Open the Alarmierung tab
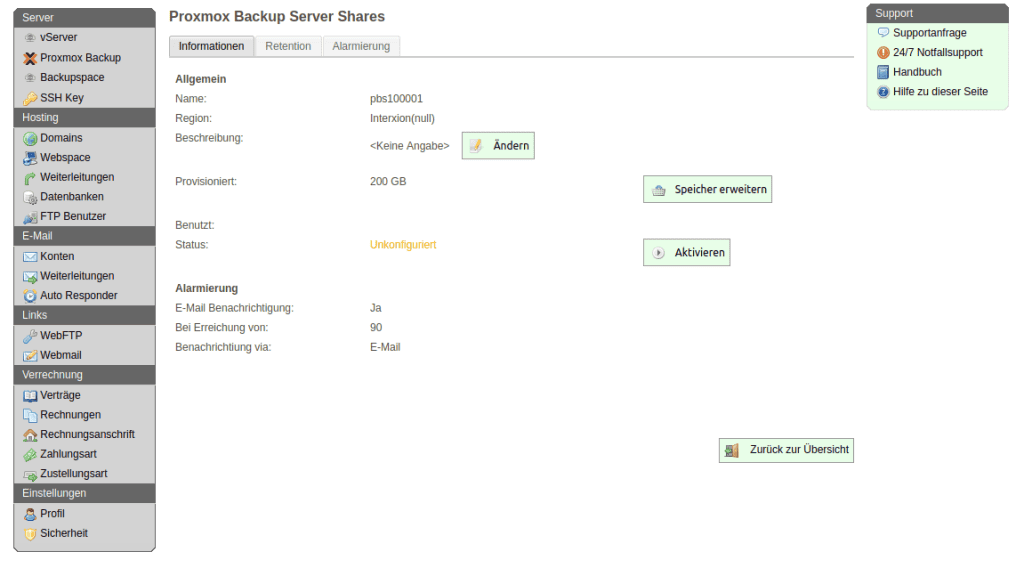1024x568 pixels. click(361, 46)
